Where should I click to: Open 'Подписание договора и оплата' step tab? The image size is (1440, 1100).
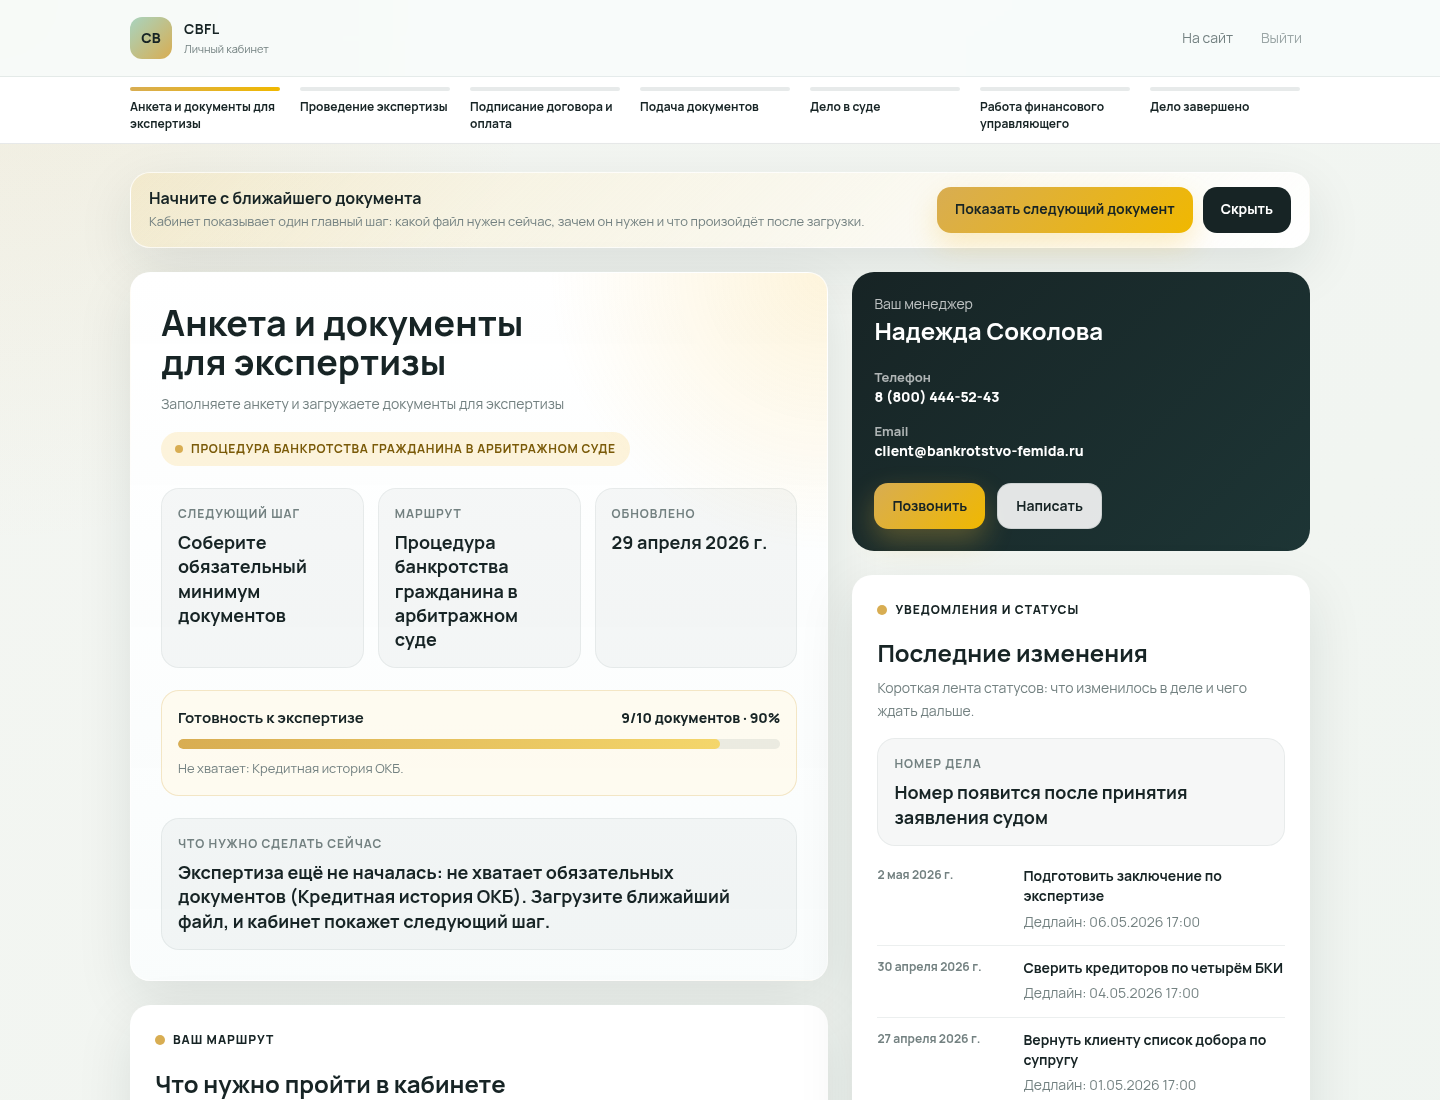(545, 110)
